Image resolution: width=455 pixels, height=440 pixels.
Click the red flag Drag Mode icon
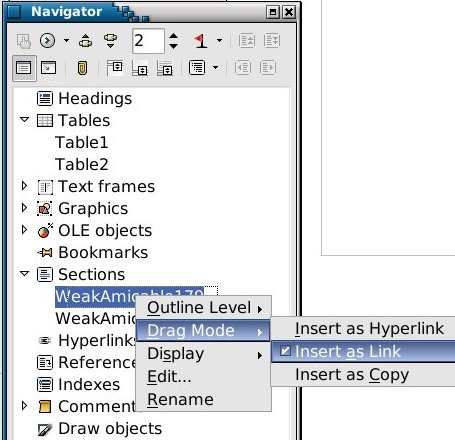[201, 41]
